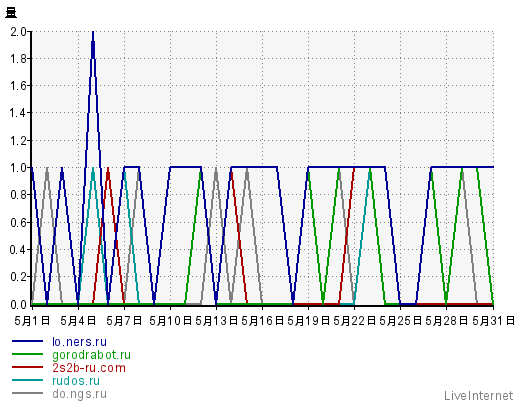The height and width of the screenshot is (405, 520).
Task: Click the lo.ners.ru legend label
Action: [x=79, y=342]
